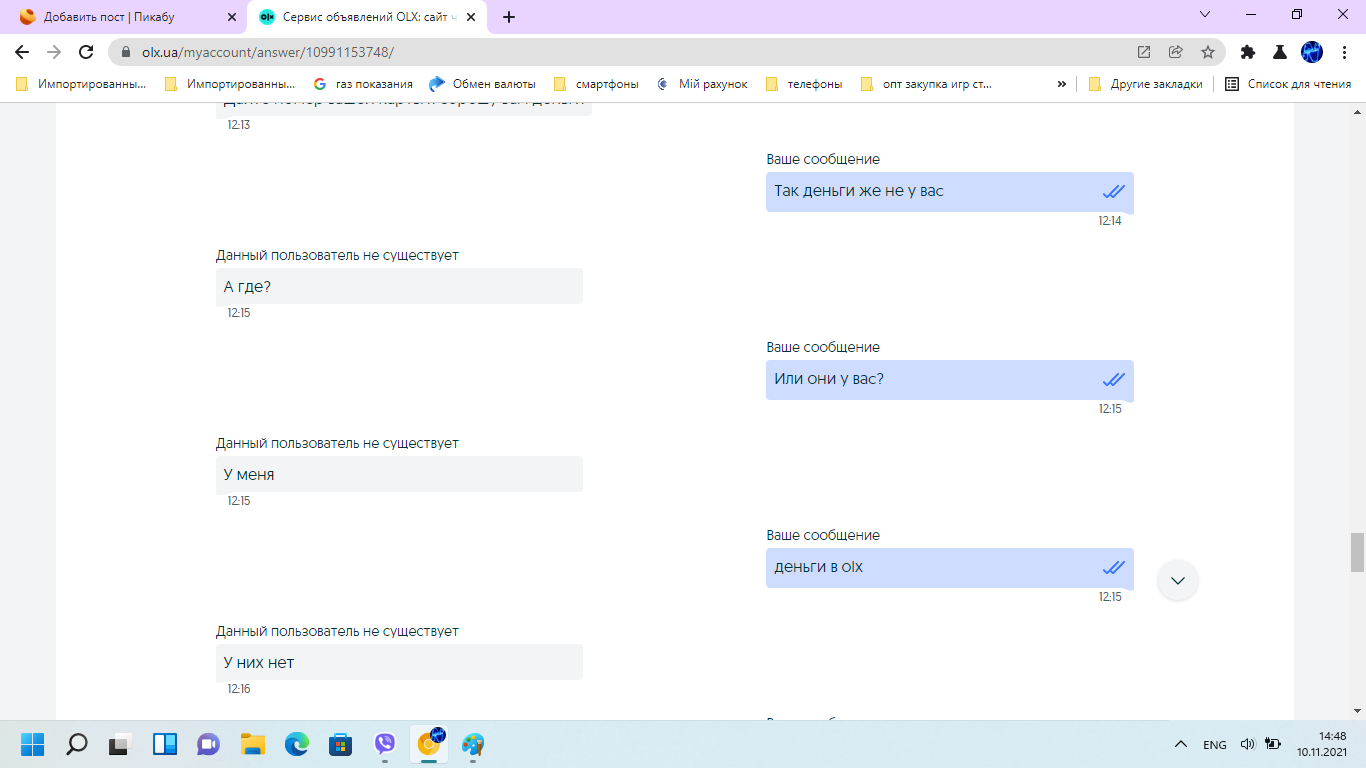1366x768 pixels.
Task: Open first Импортированные bookmarks folder
Action: click(81, 84)
